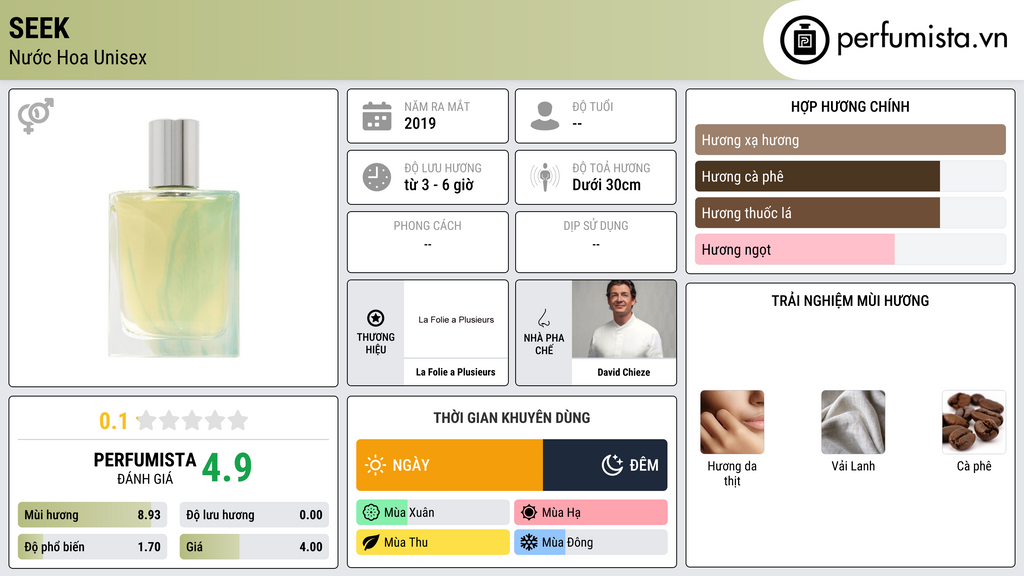Image resolution: width=1024 pixels, height=576 pixels.
Task: Click the Mùi hương 8.93 score bar
Action: click(x=92, y=515)
